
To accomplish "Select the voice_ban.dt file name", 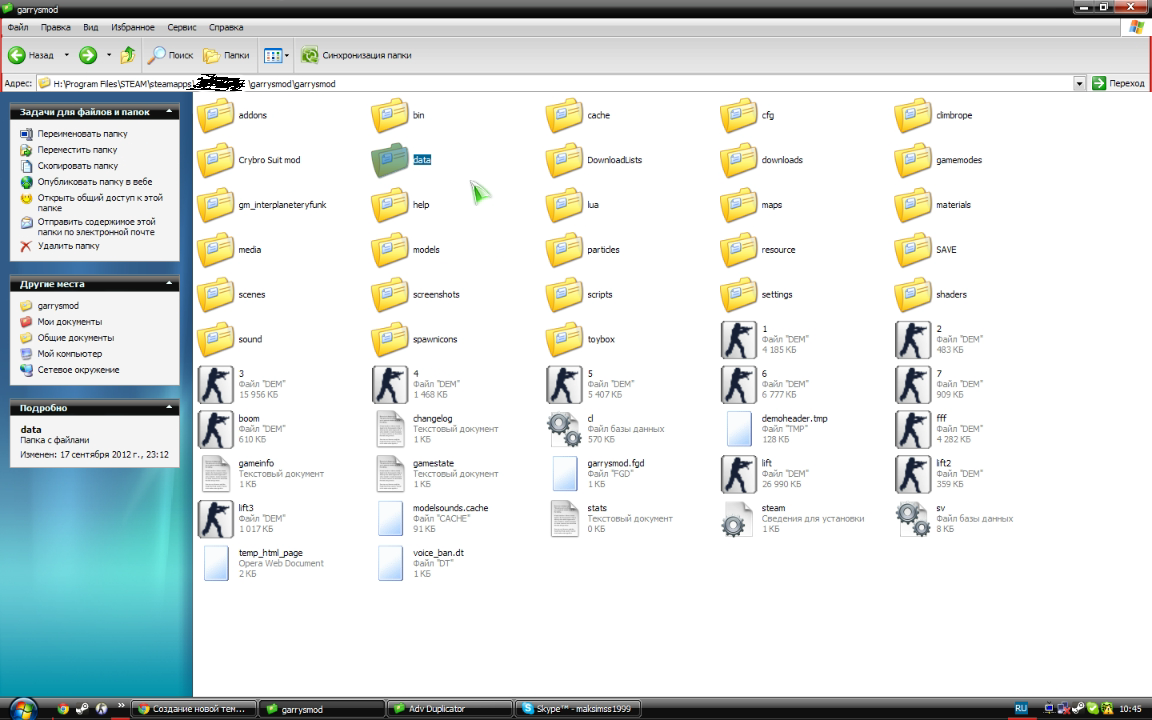I will 438,553.
